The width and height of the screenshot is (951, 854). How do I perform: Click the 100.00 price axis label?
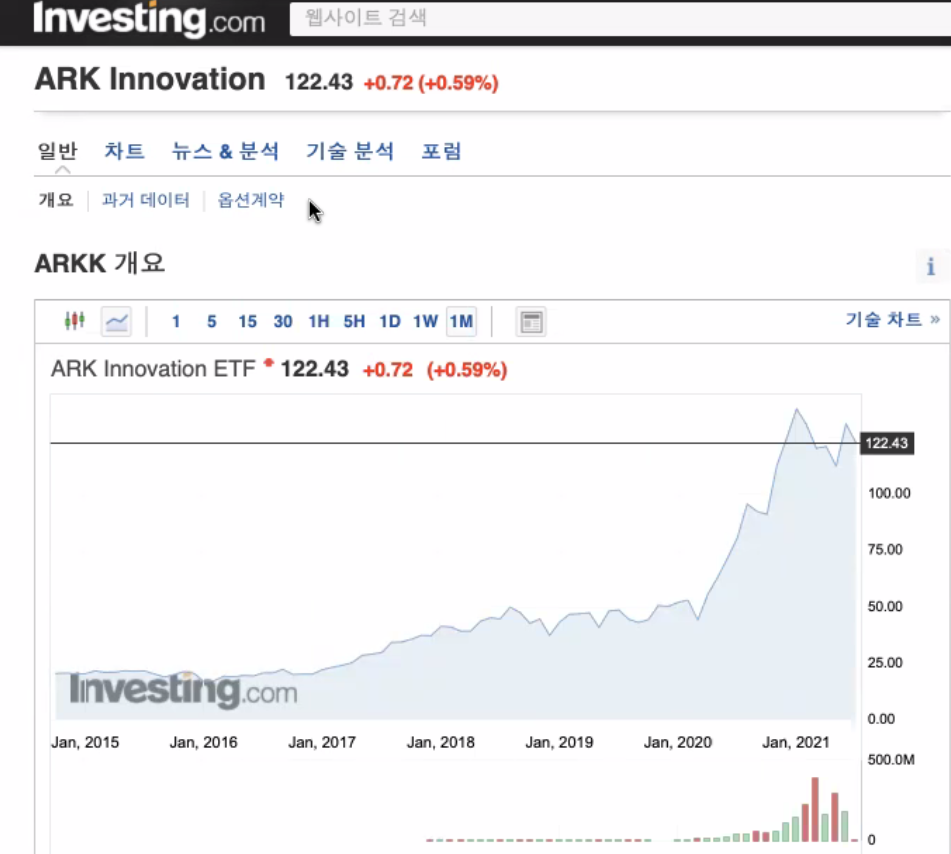tap(889, 493)
